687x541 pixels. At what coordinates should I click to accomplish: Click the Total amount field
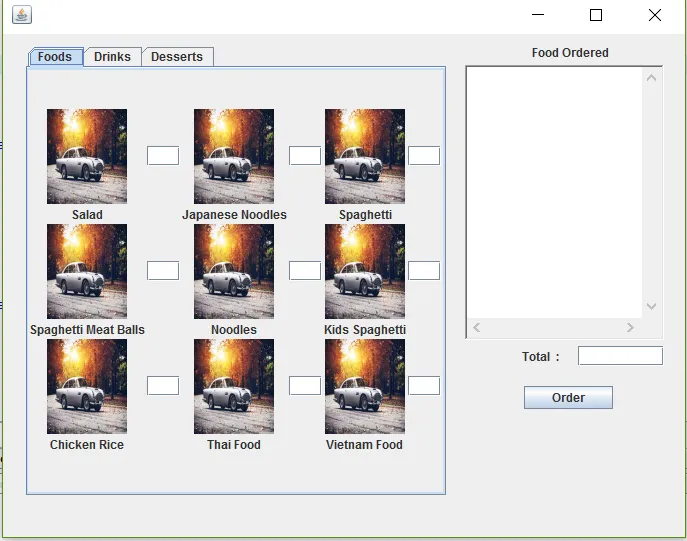620,356
